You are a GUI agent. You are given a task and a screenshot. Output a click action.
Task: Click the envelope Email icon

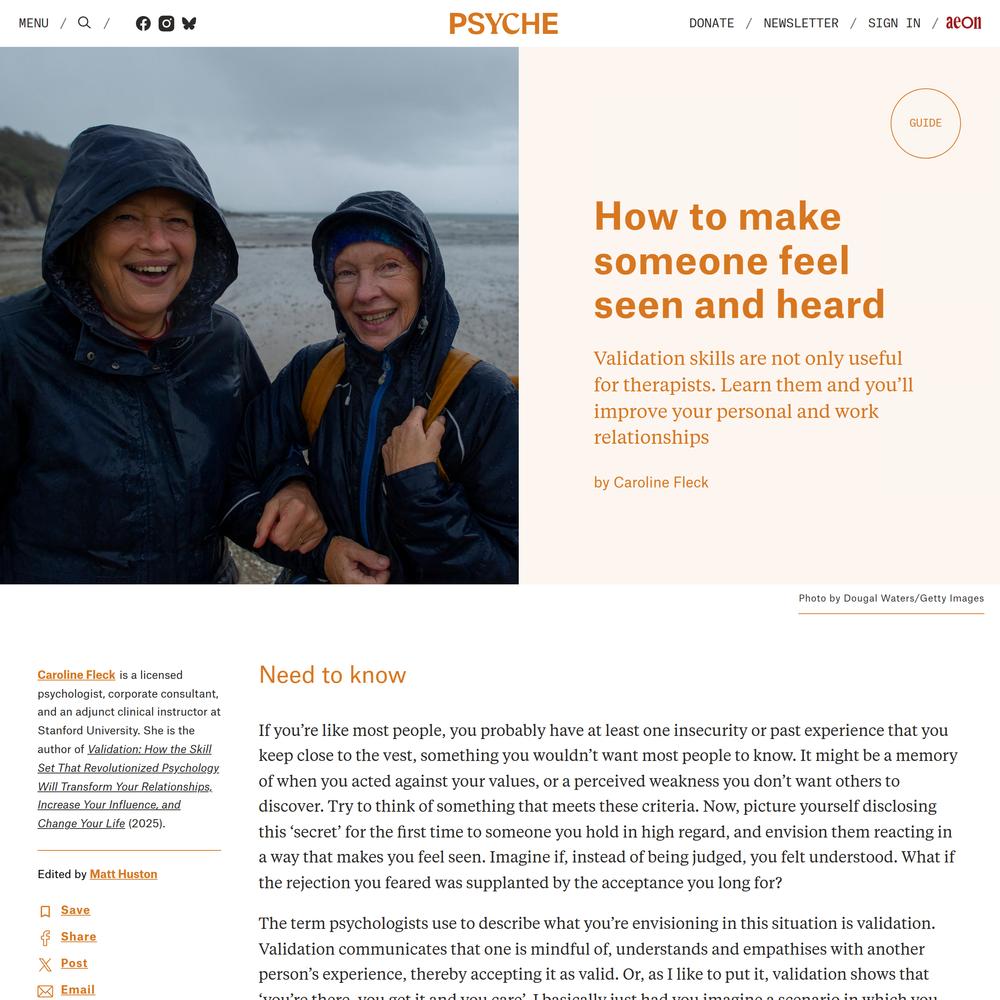pos(45,991)
